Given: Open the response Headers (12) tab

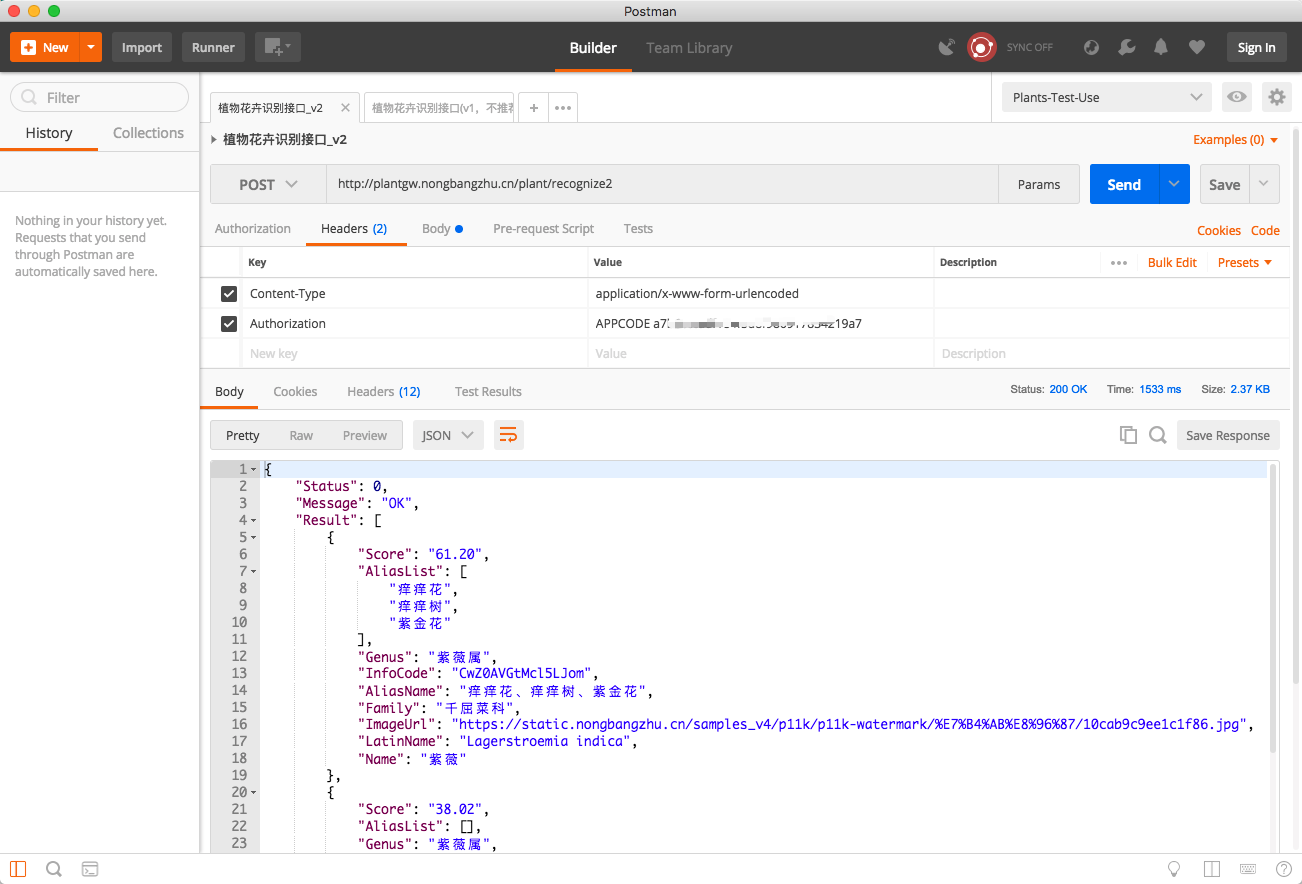Looking at the screenshot, I should click(384, 391).
